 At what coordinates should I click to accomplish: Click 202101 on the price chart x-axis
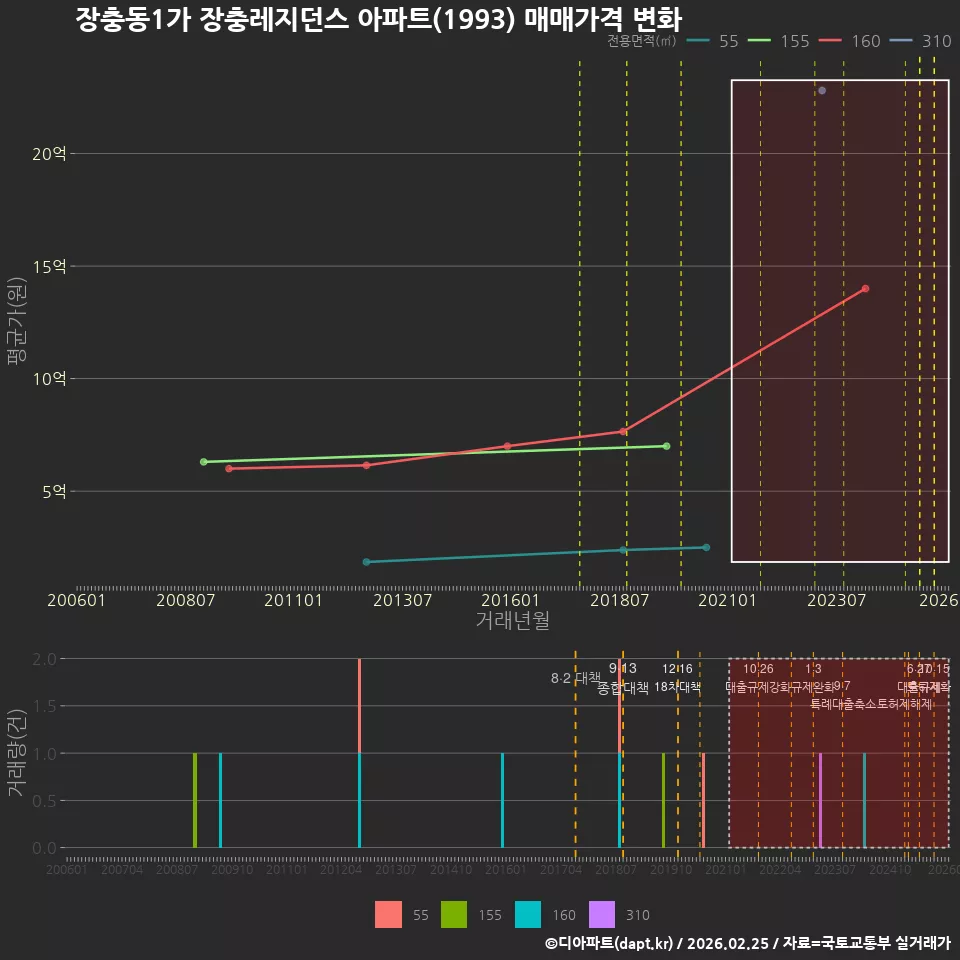(727, 600)
